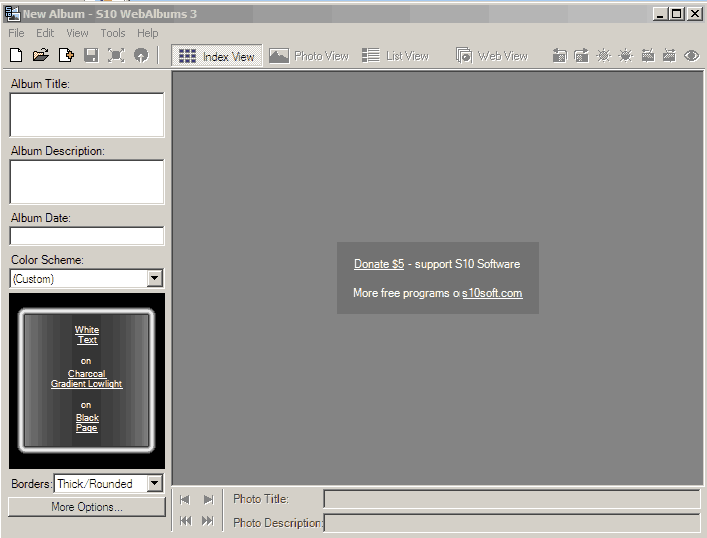Click the Charcoal Gradient Lowlight color link

tap(87, 379)
